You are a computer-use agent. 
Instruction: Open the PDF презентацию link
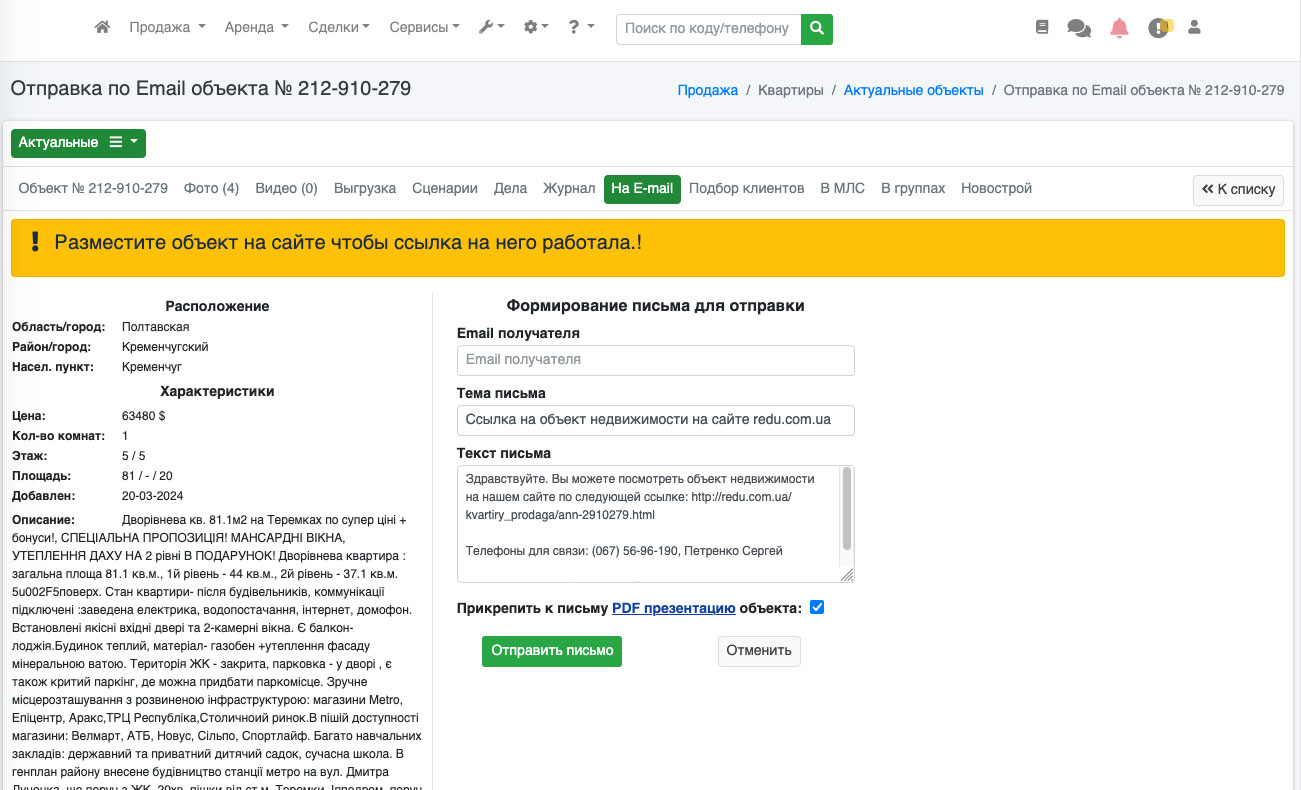pos(673,608)
